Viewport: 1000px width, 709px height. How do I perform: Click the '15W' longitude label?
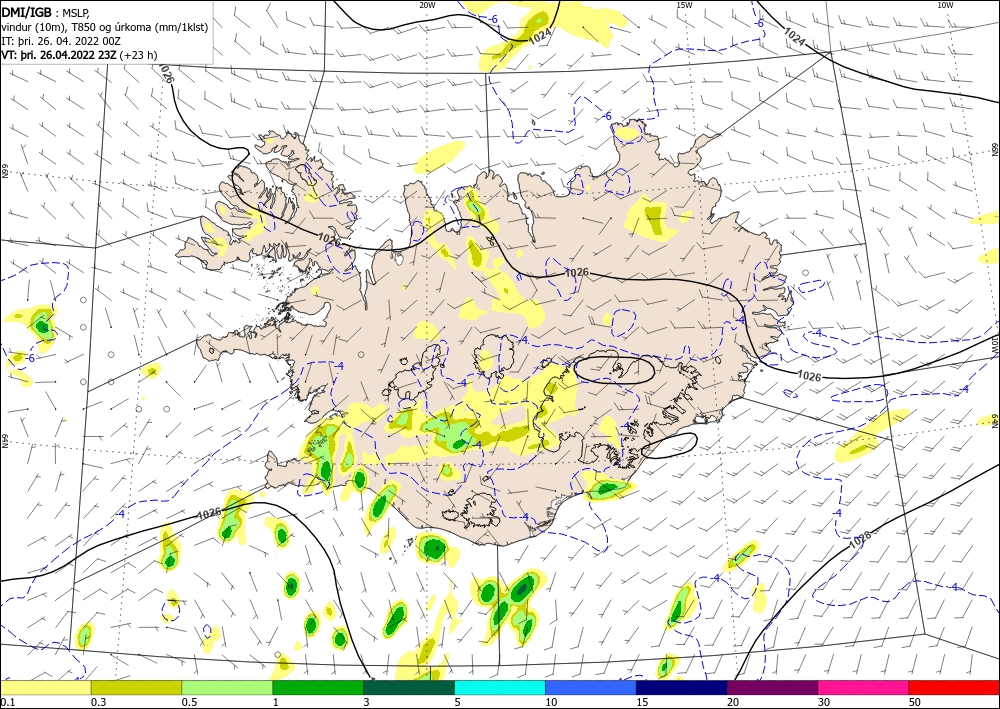(684, 5)
